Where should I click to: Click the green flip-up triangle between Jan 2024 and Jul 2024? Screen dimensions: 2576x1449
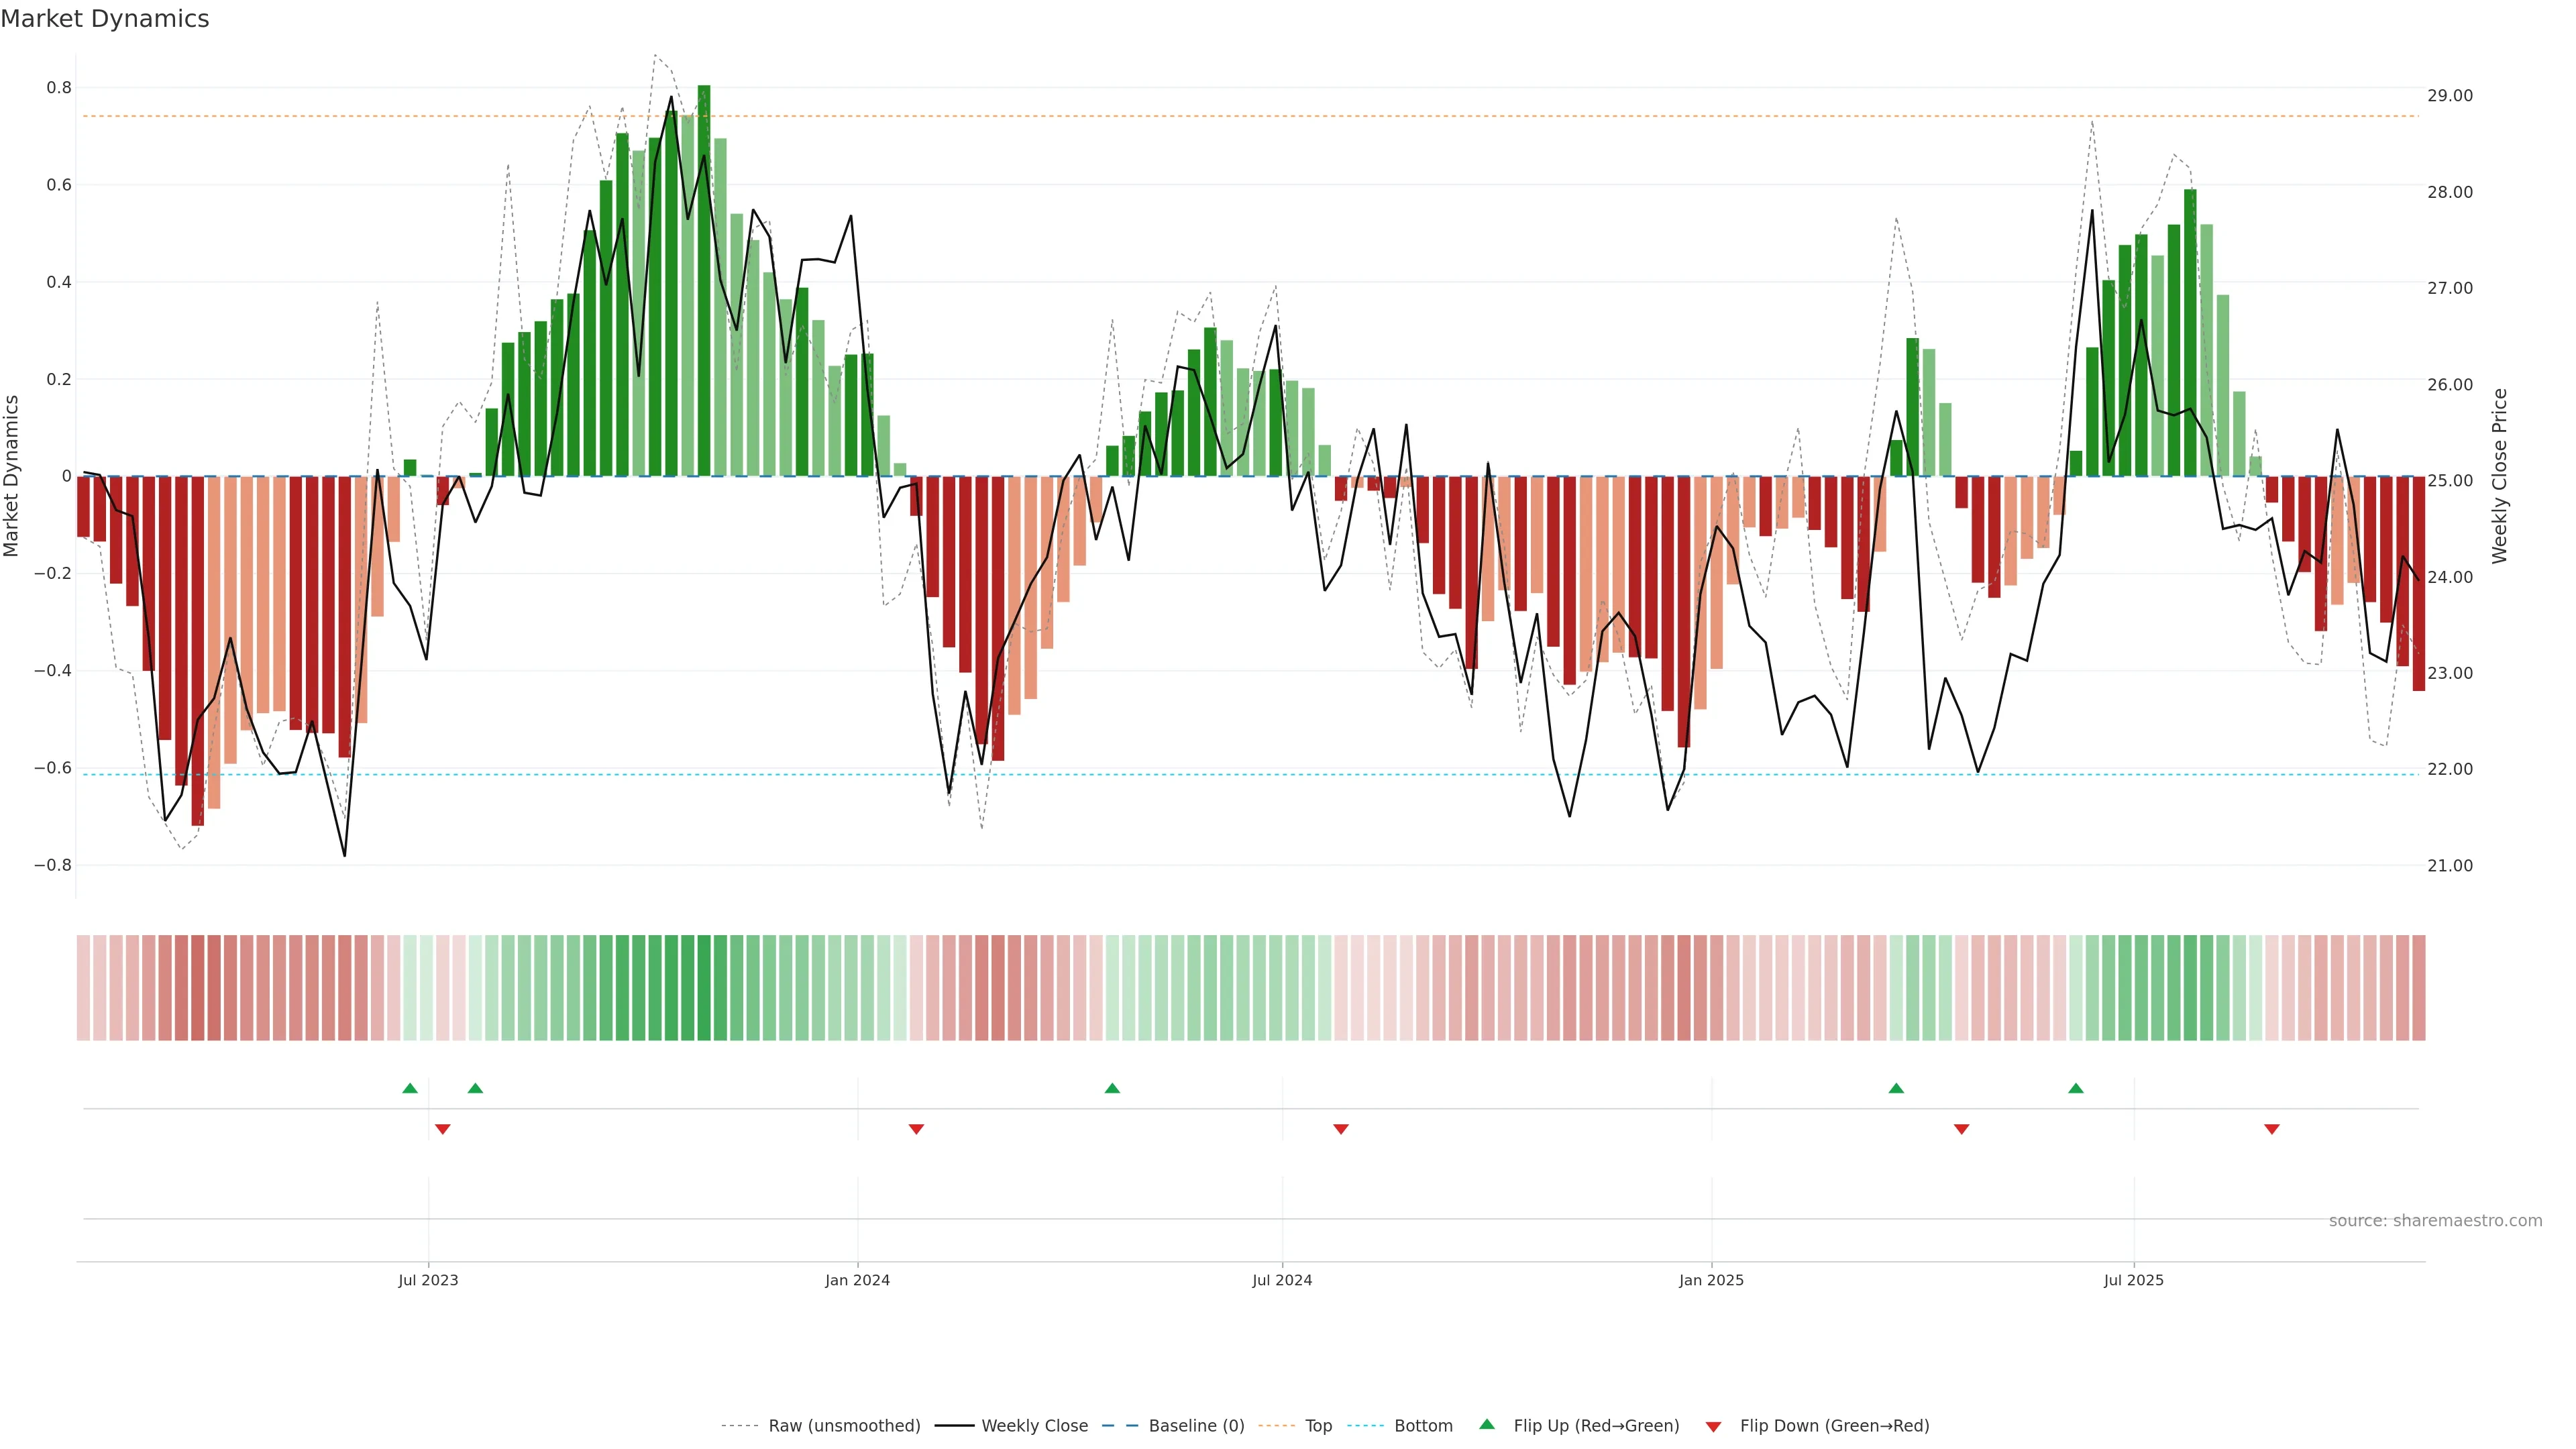tap(1112, 1088)
